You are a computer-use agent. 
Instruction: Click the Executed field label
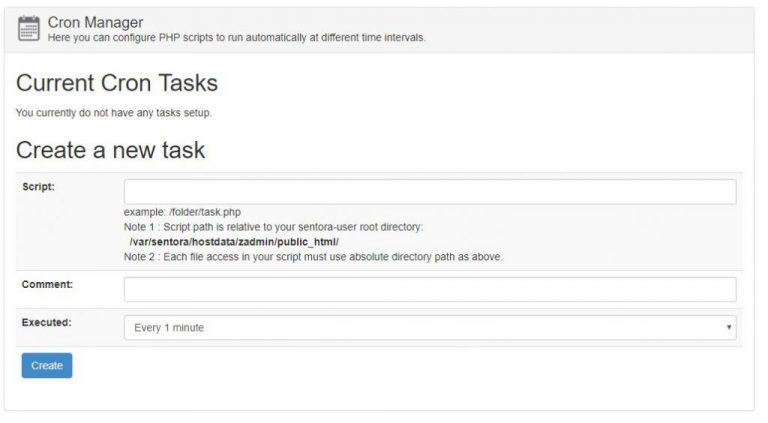[47, 323]
